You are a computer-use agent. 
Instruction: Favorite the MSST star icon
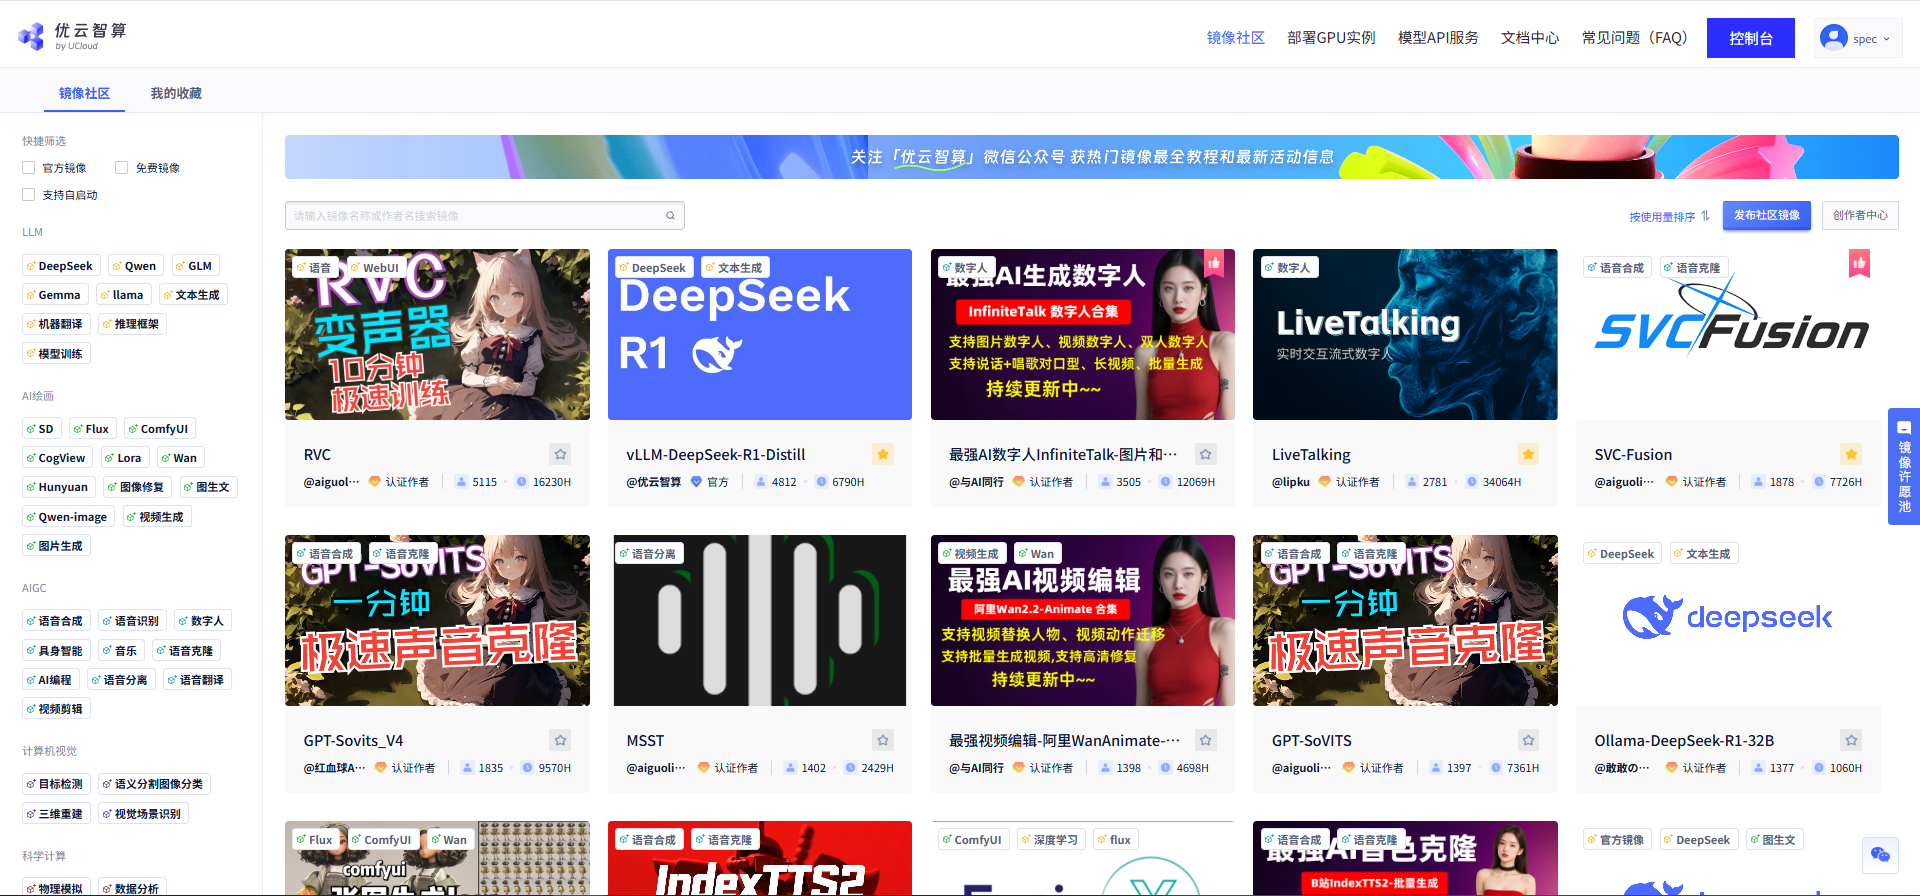point(883,740)
